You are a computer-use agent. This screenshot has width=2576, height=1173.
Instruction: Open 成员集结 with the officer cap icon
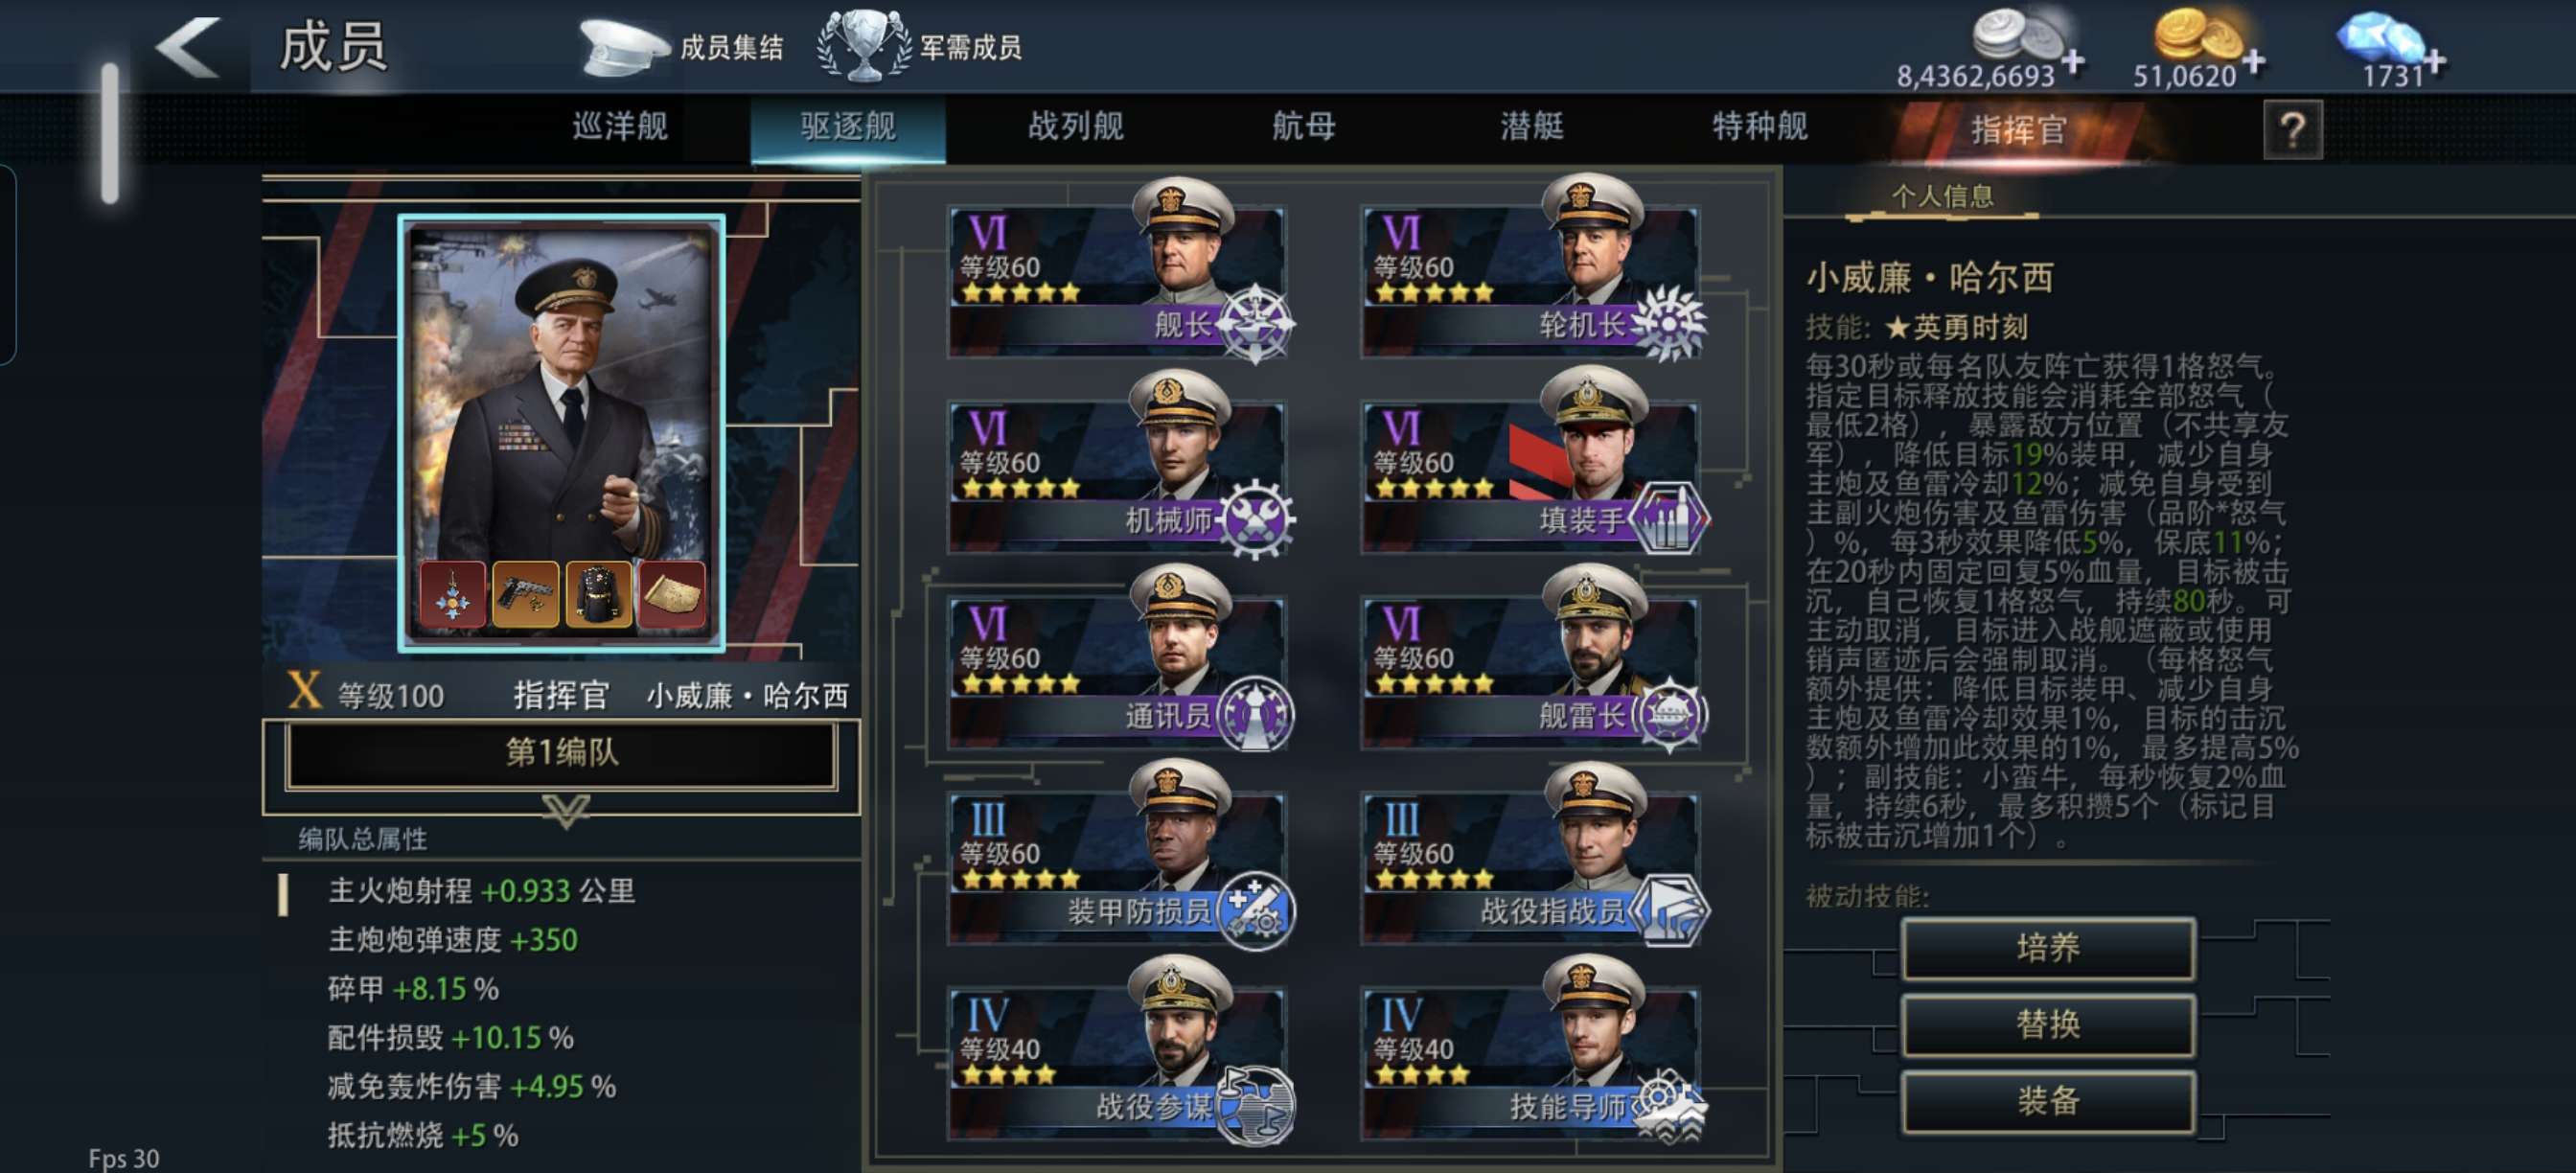pyautogui.click(x=682, y=47)
